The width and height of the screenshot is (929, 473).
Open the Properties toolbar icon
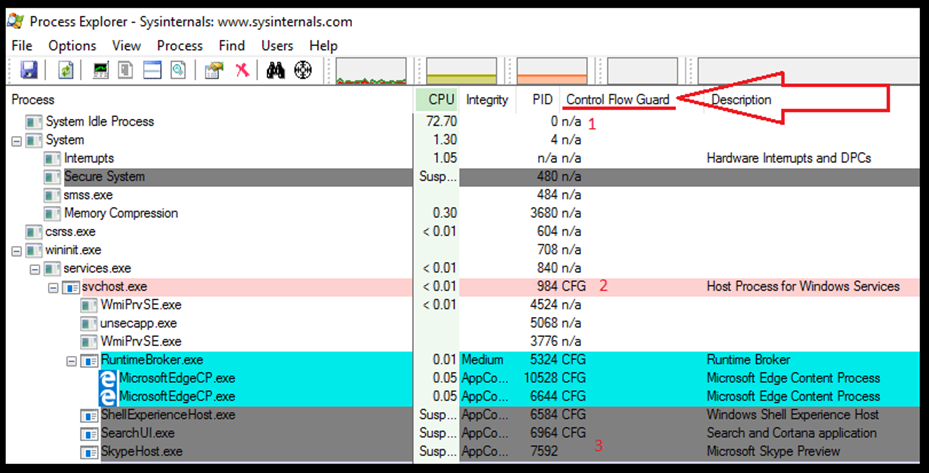pyautogui.click(x=214, y=71)
